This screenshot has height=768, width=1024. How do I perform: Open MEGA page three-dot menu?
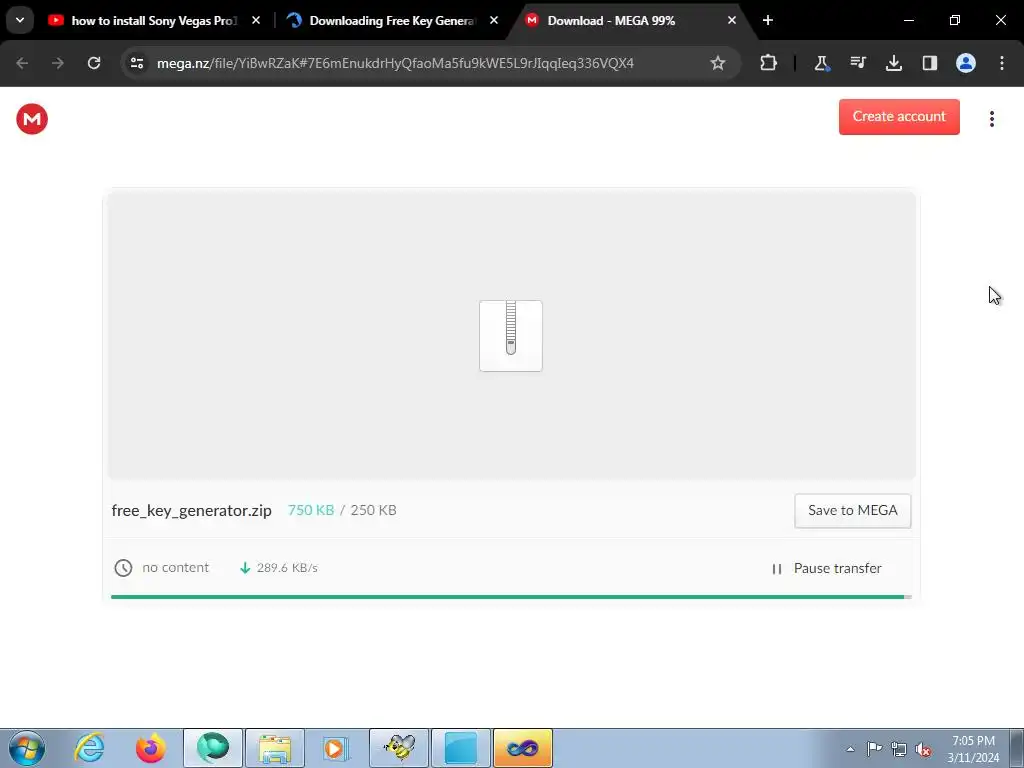pyautogui.click(x=991, y=119)
